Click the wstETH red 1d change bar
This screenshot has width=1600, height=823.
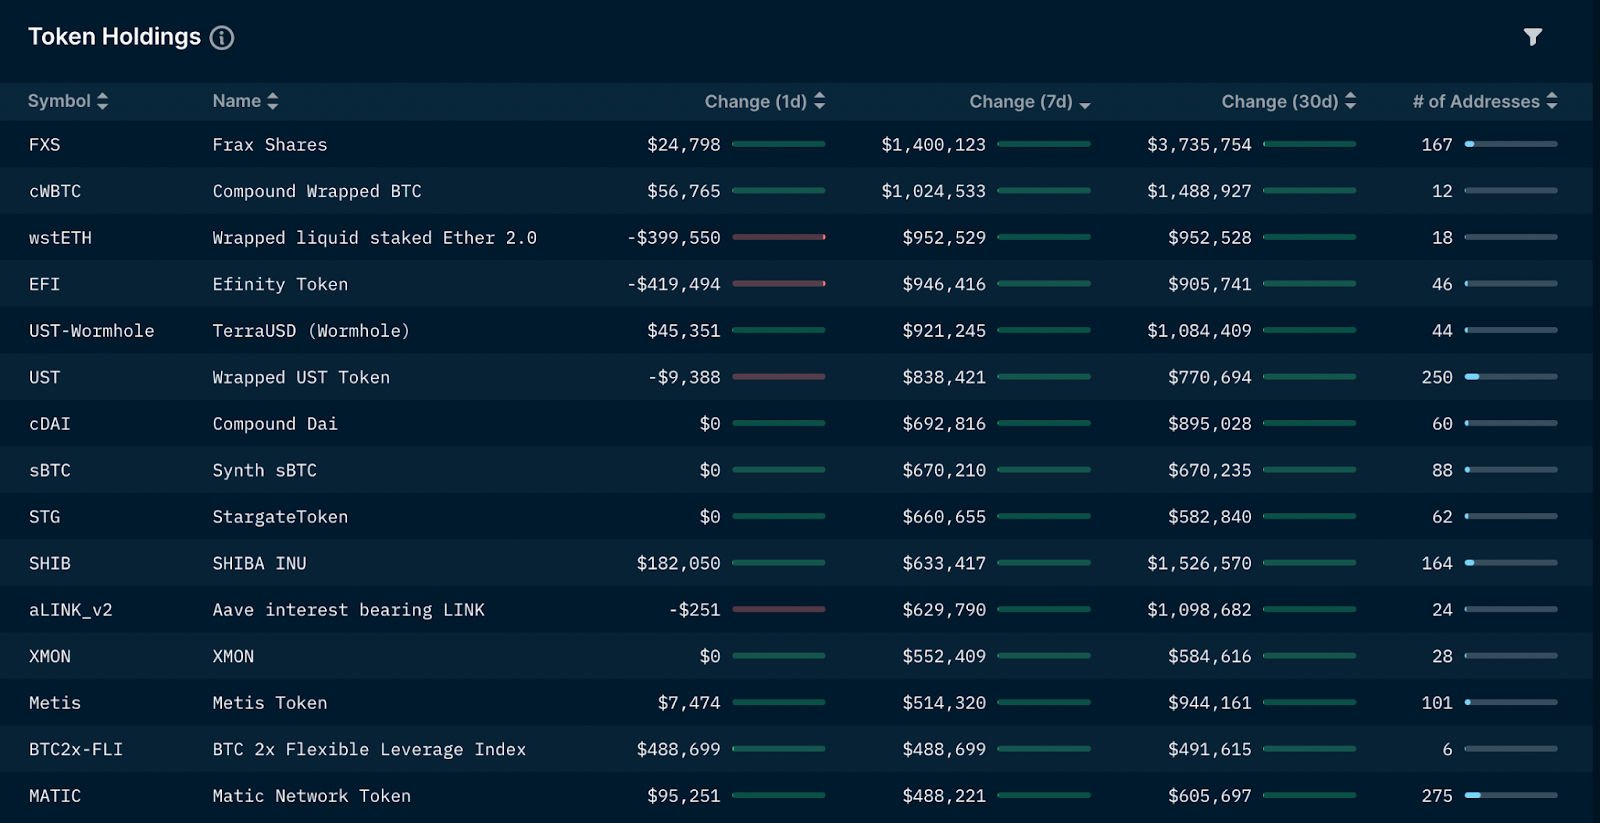click(x=778, y=238)
